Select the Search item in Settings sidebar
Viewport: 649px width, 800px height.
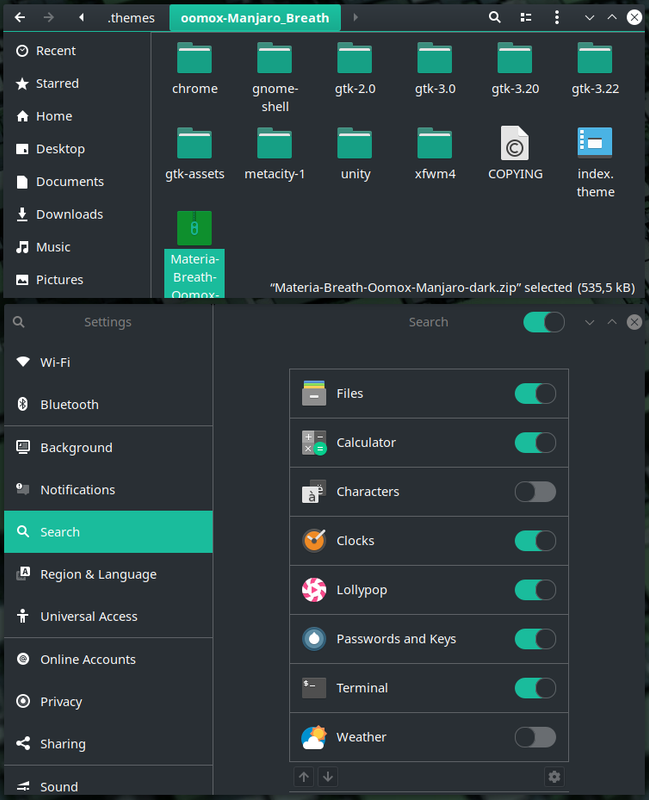(x=108, y=532)
